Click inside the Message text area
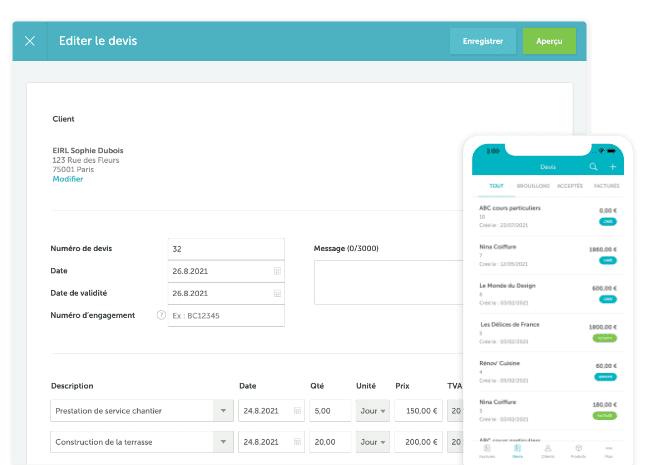This screenshot has width=645, height=465. tap(389, 282)
